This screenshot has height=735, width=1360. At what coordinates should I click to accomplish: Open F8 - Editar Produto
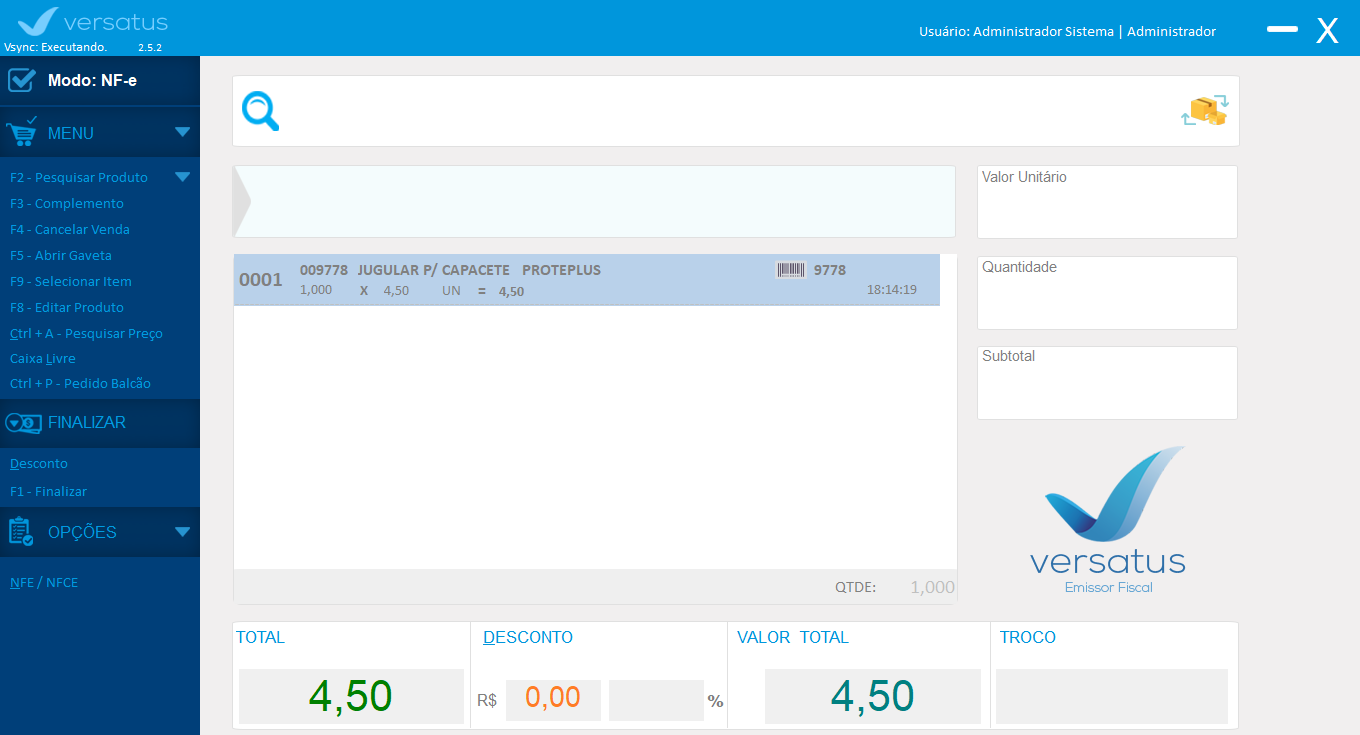click(67, 307)
